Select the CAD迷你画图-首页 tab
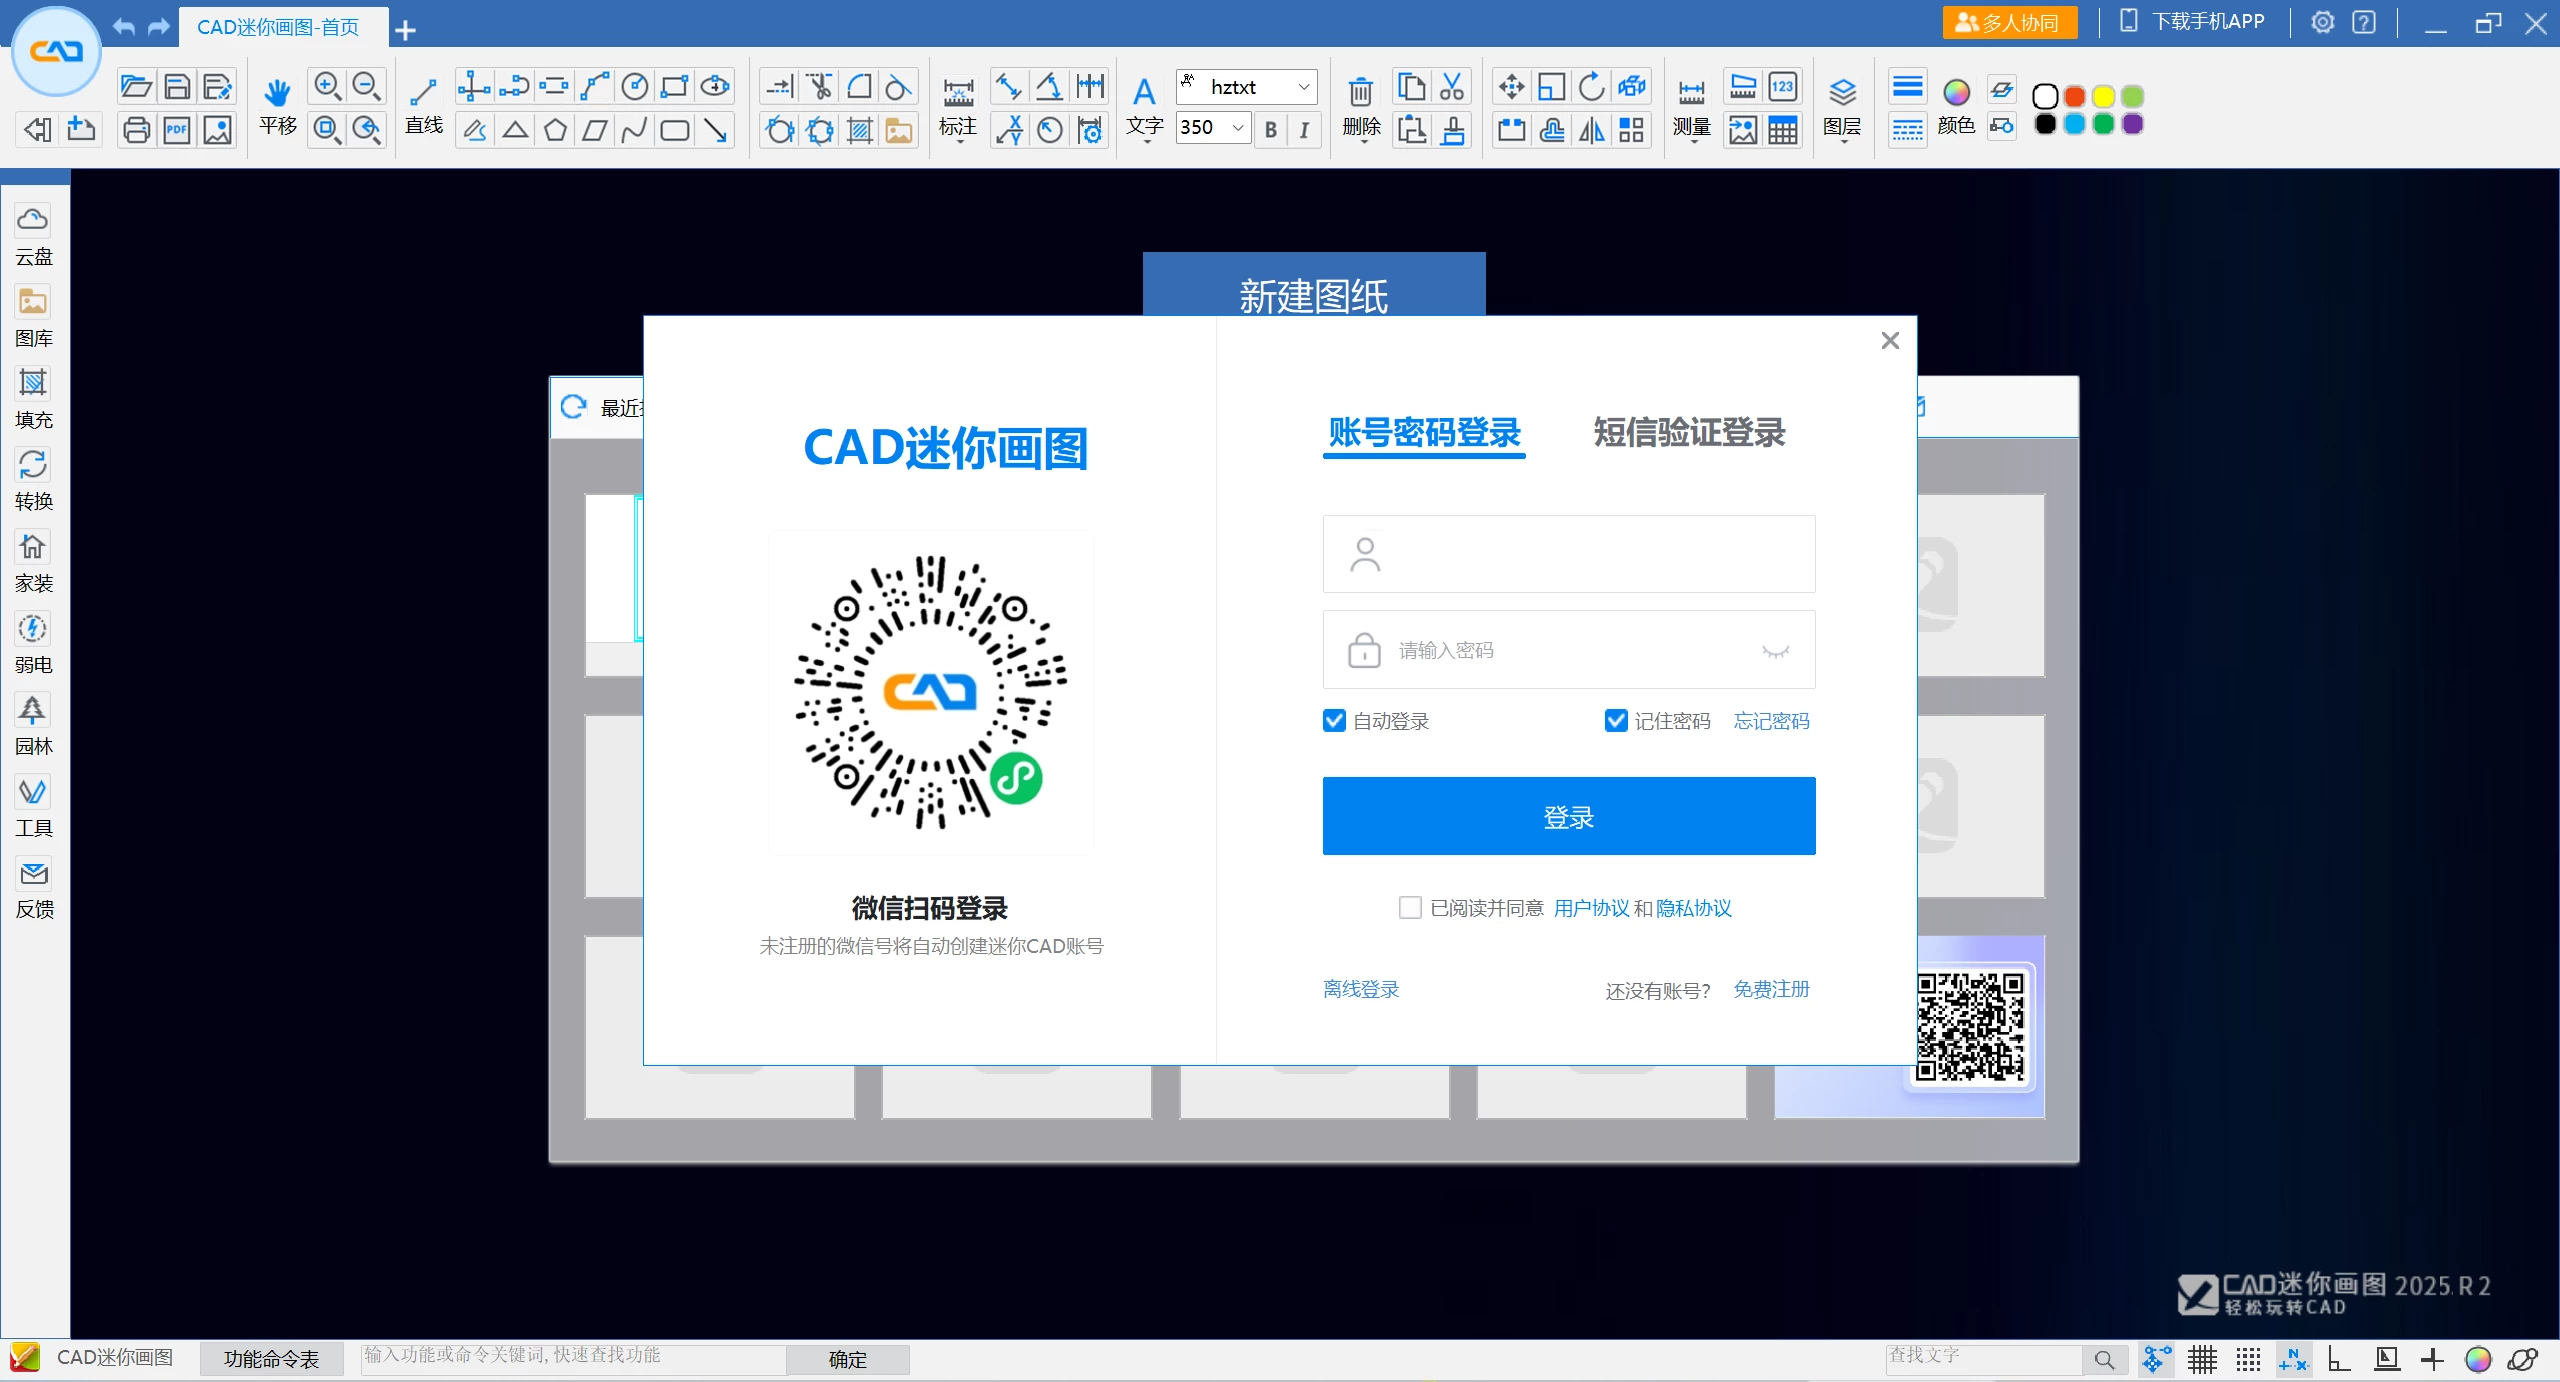The height and width of the screenshot is (1382, 2560). coord(278,27)
